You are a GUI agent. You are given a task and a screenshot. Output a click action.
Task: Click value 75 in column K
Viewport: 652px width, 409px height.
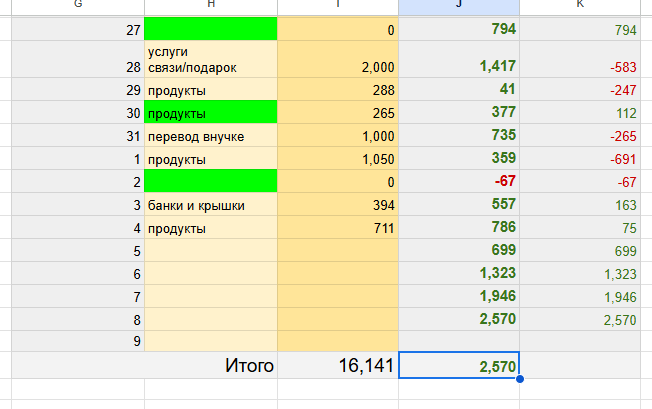pos(580,227)
